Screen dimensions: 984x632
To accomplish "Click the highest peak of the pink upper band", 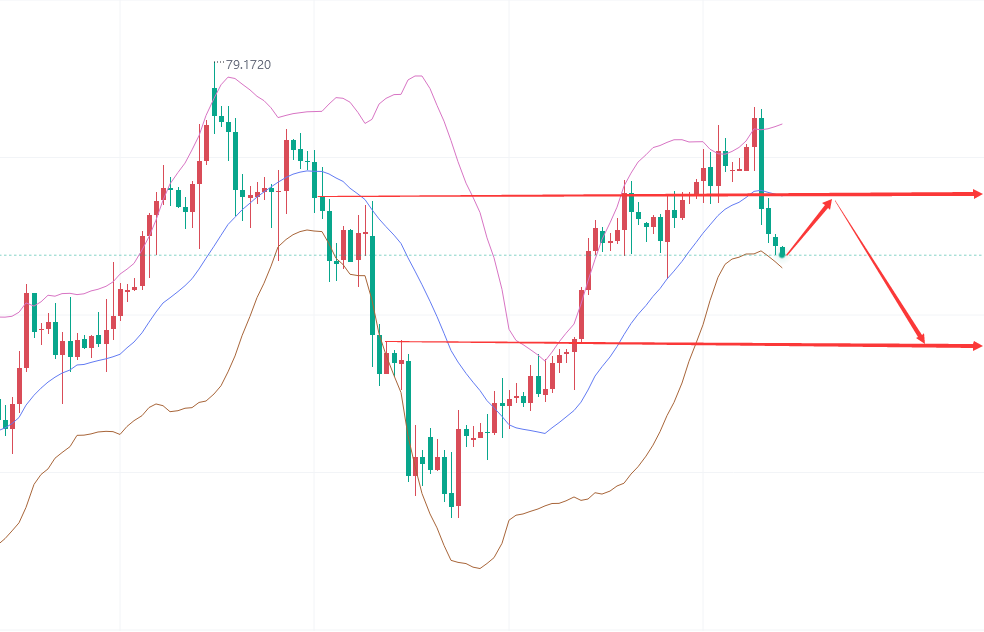I will [416, 76].
